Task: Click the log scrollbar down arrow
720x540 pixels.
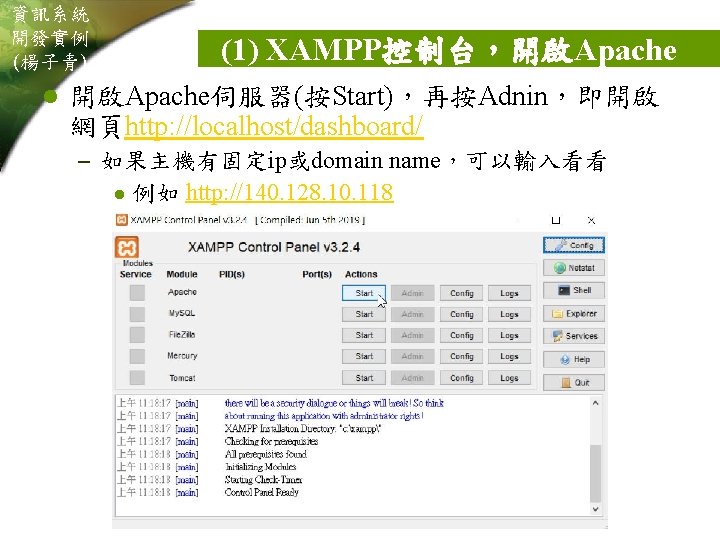Action: (595, 509)
